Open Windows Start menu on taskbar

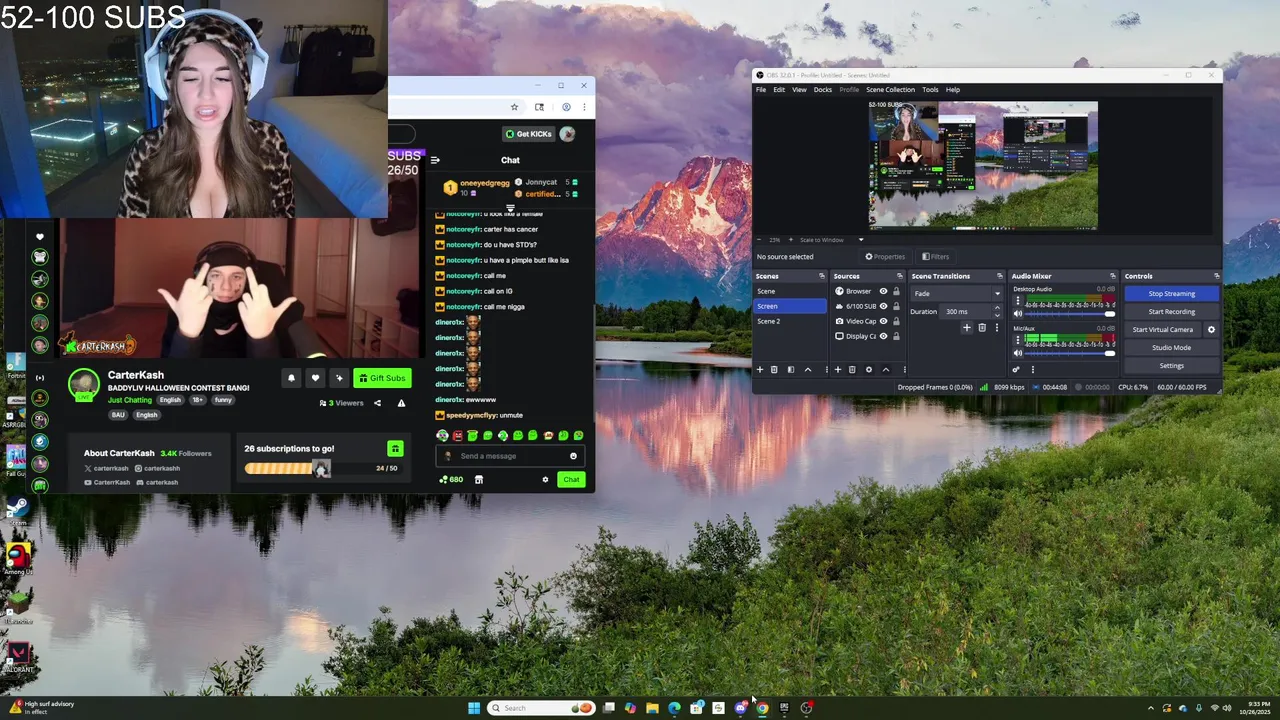pos(473,708)
